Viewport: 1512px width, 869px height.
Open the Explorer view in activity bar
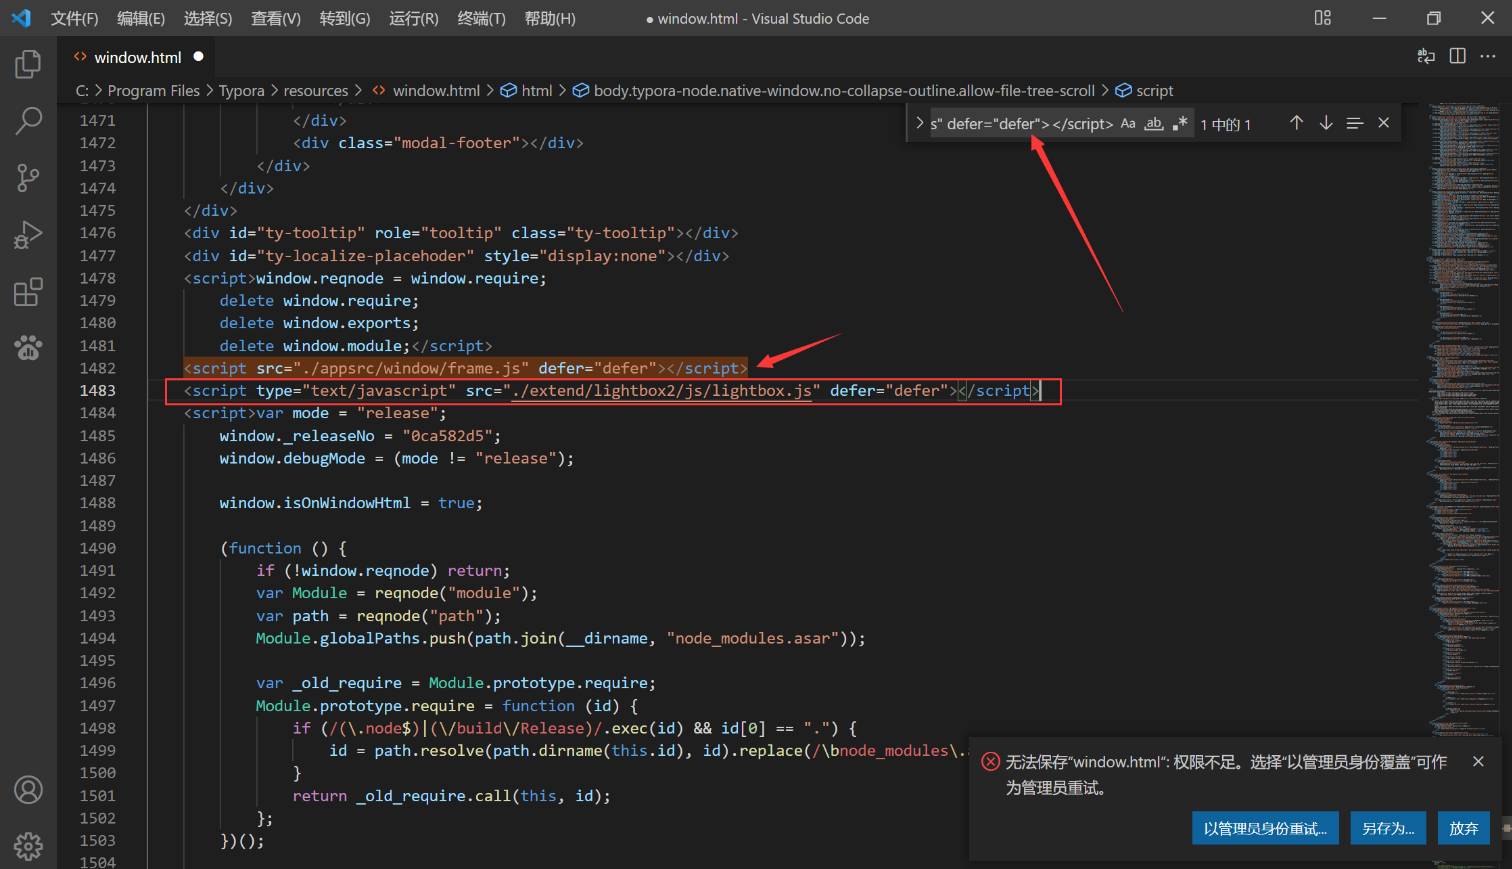pyautogui.click(x=28, y=64)
